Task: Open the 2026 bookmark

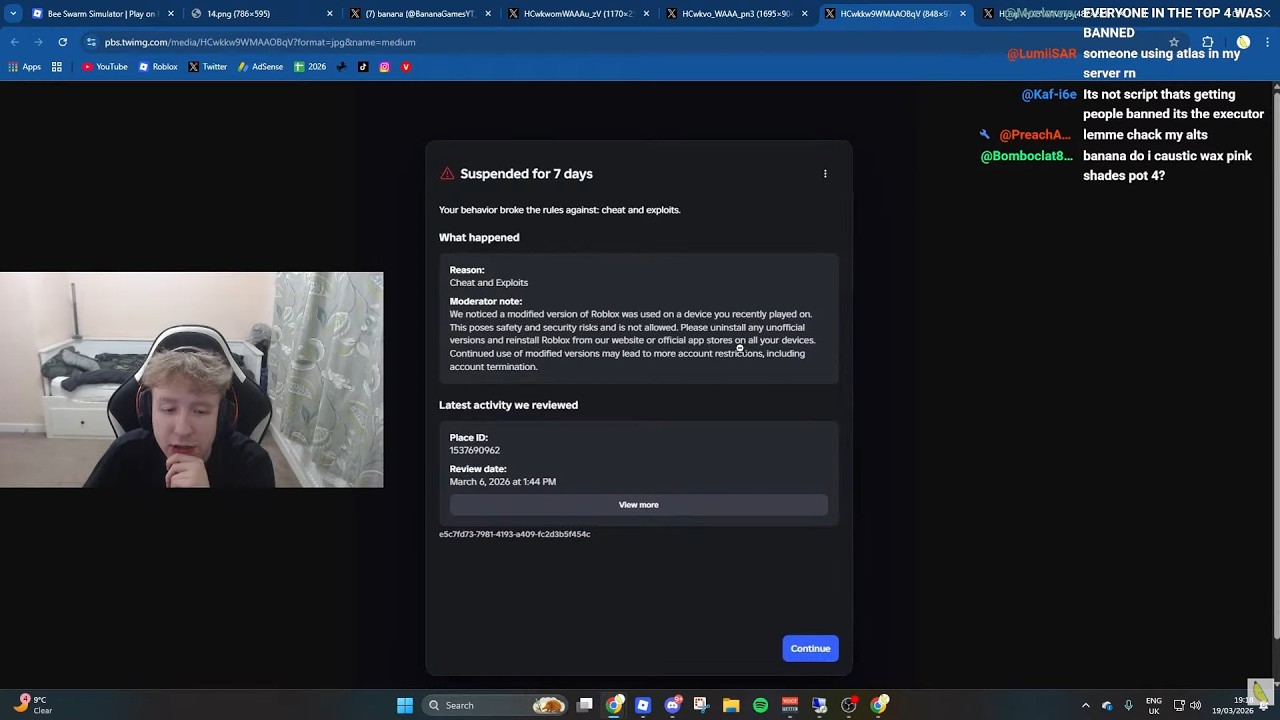Action: click(310, 67)
